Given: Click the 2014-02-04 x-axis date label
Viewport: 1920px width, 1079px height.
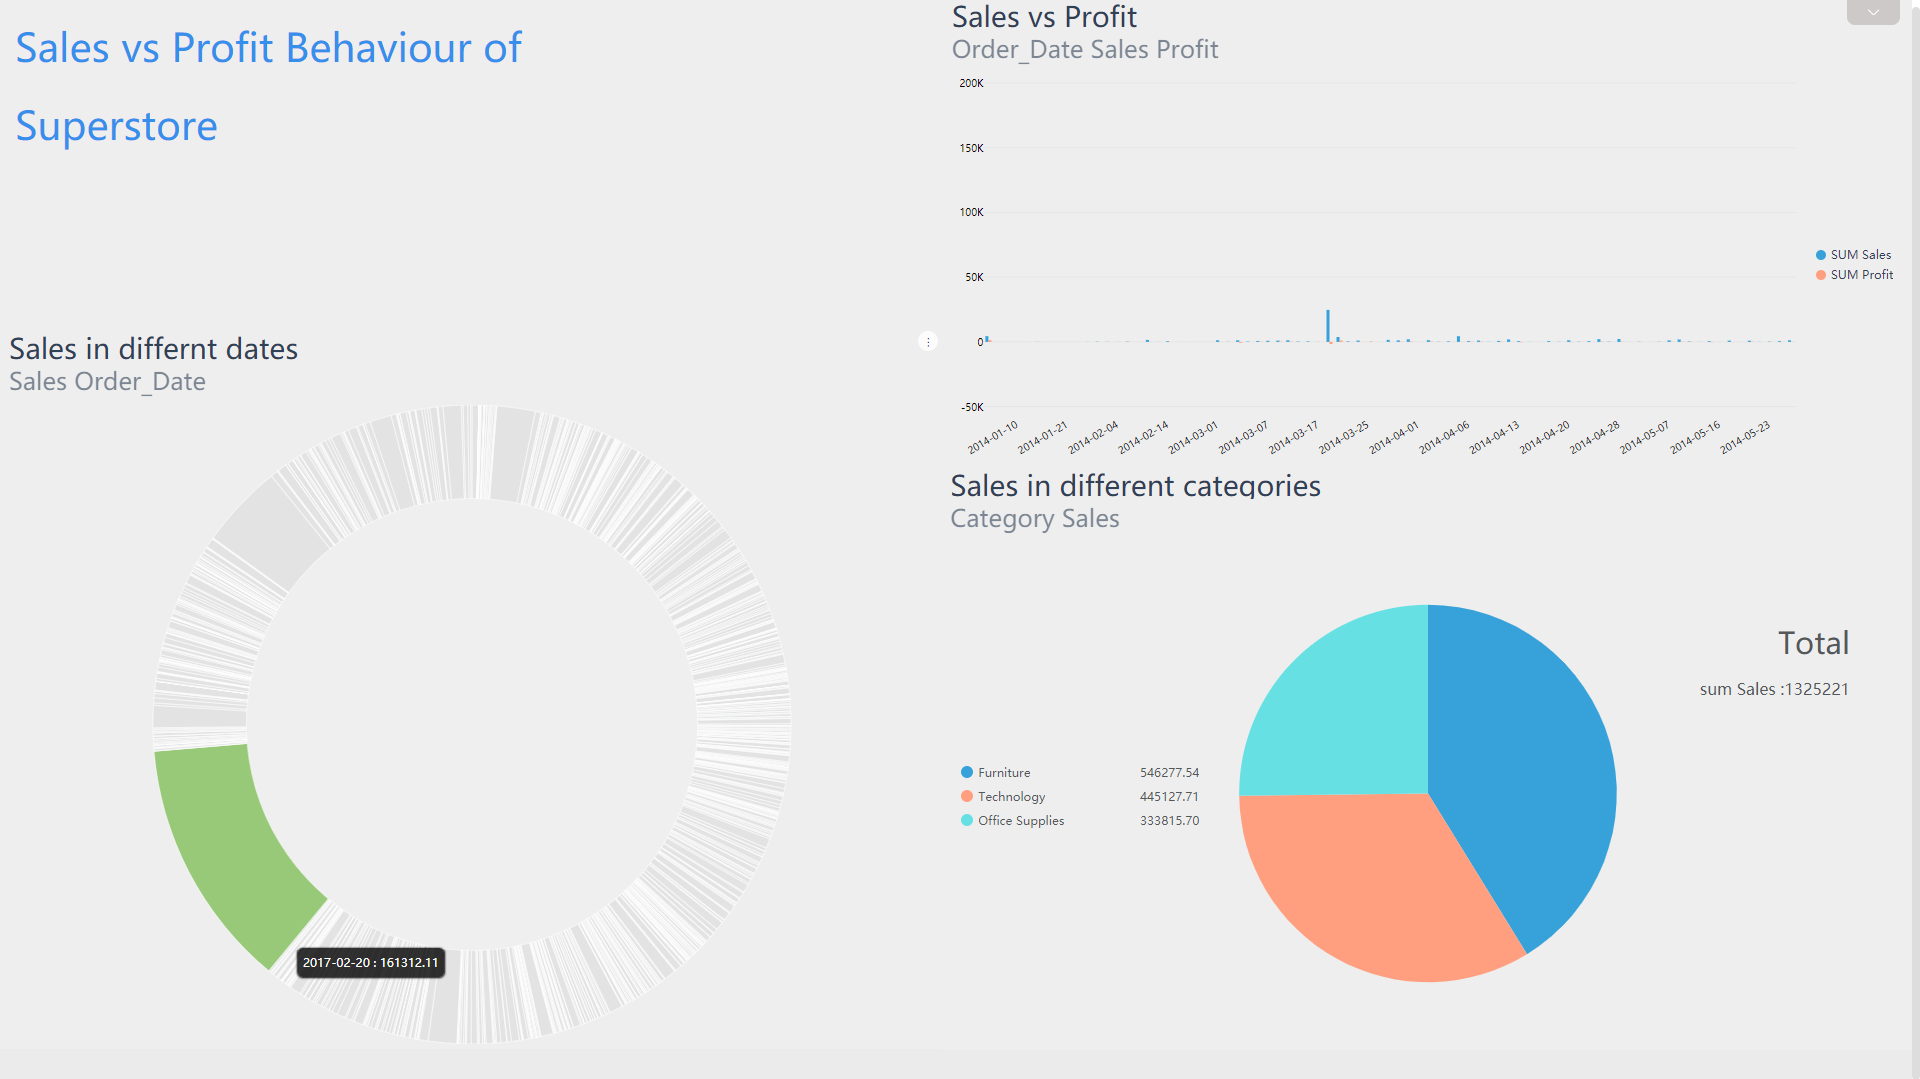Looking at the screenshot, I should click(x=1093, y=438).
